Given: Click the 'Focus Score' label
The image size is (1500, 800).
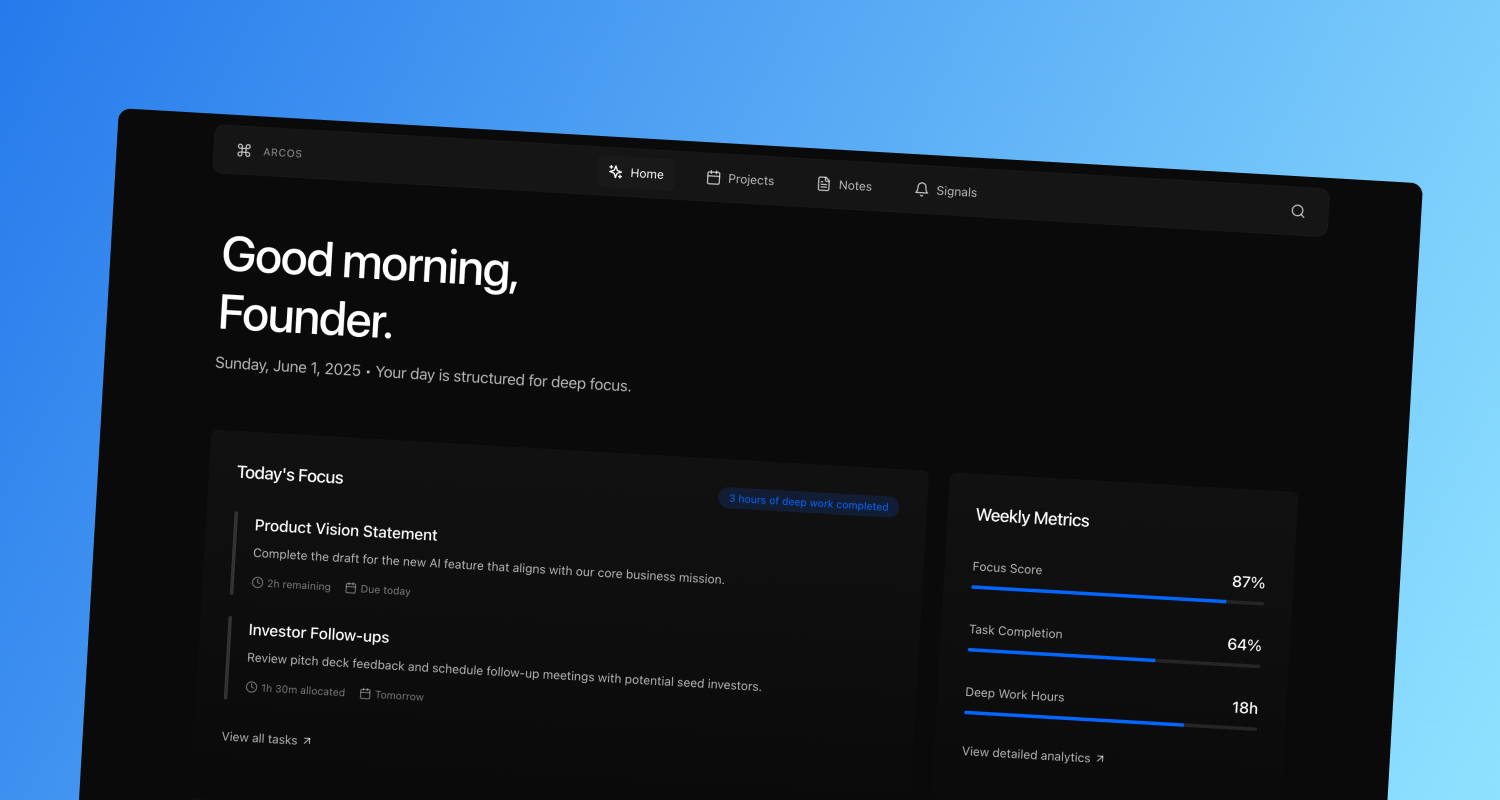Looking at the screenshot, I should [x=1007, y=568].
